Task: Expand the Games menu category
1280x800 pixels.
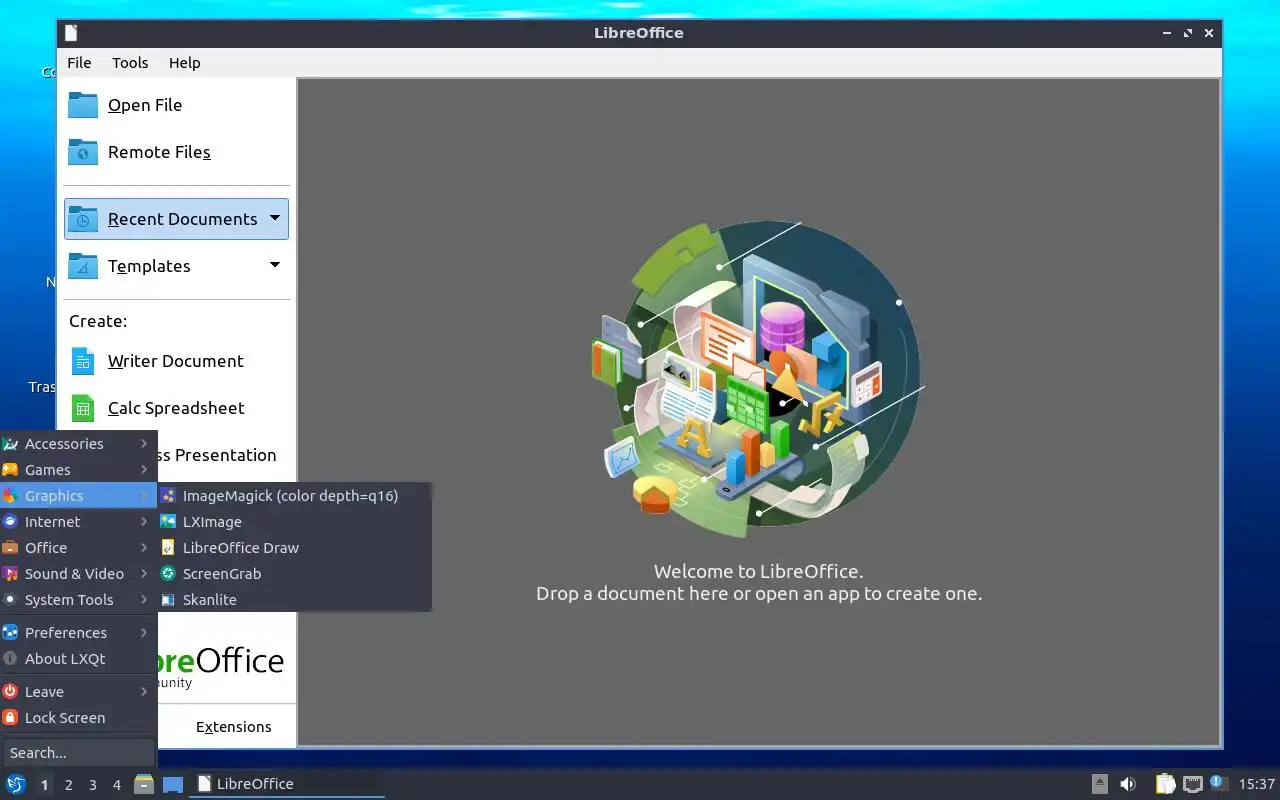Action: tap(78, 470)
